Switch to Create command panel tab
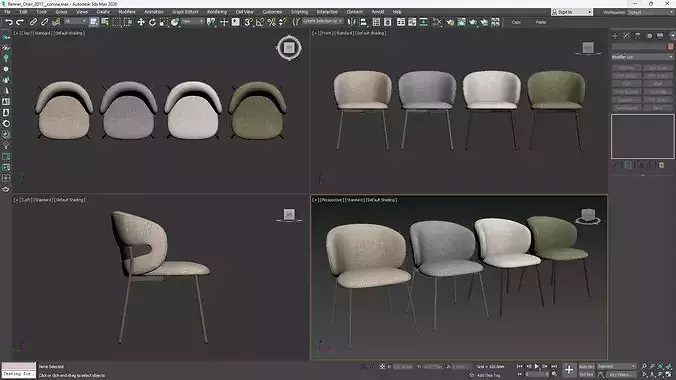The width and height of the screenshot is (676, 380). click(x=615, y=36)
